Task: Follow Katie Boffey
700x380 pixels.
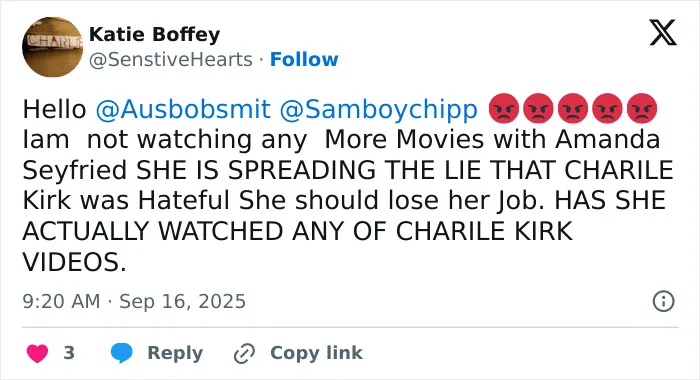Action: click(304, 59)
